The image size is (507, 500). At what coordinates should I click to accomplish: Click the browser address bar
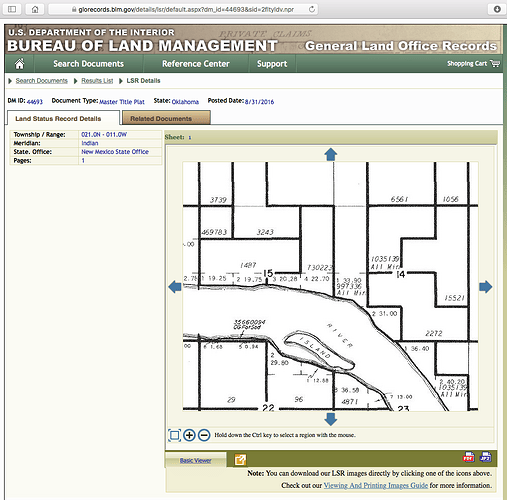tap(183, 9)
